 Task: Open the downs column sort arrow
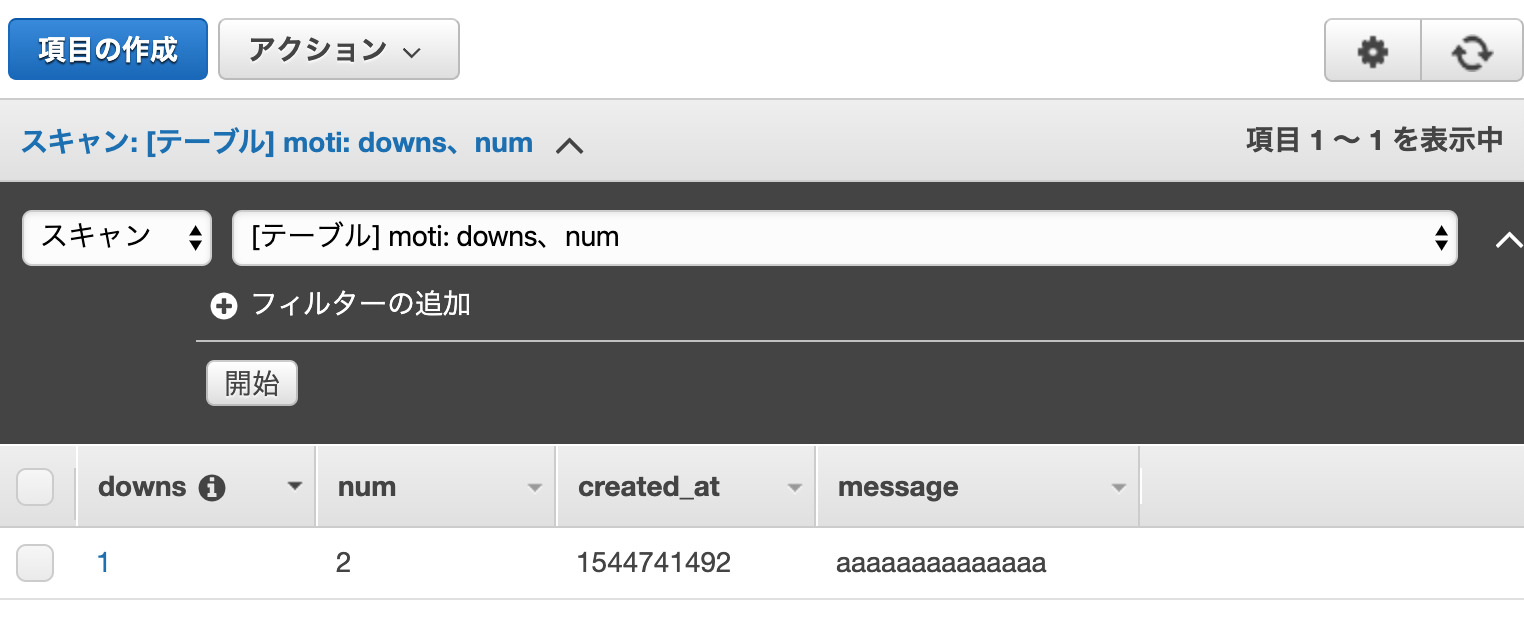tap(294, 487)
